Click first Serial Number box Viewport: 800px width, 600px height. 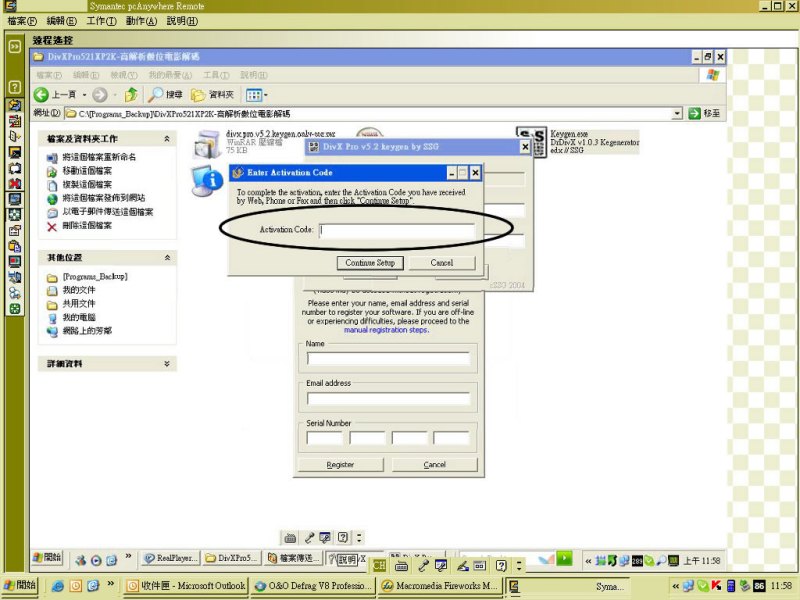click(x=324, y=438)
